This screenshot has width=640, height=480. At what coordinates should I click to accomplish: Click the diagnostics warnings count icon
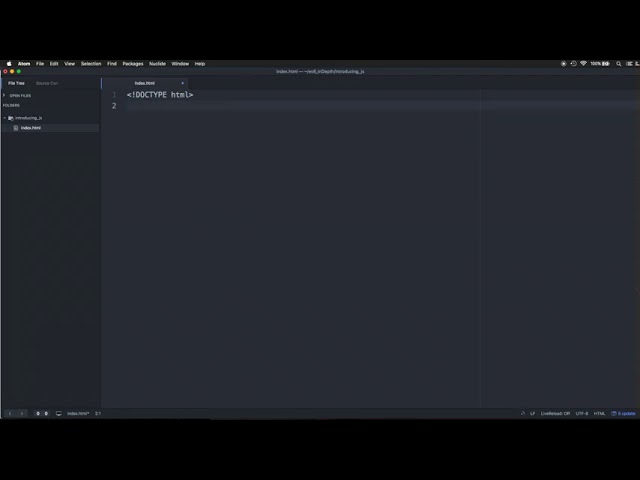[46, 413]
